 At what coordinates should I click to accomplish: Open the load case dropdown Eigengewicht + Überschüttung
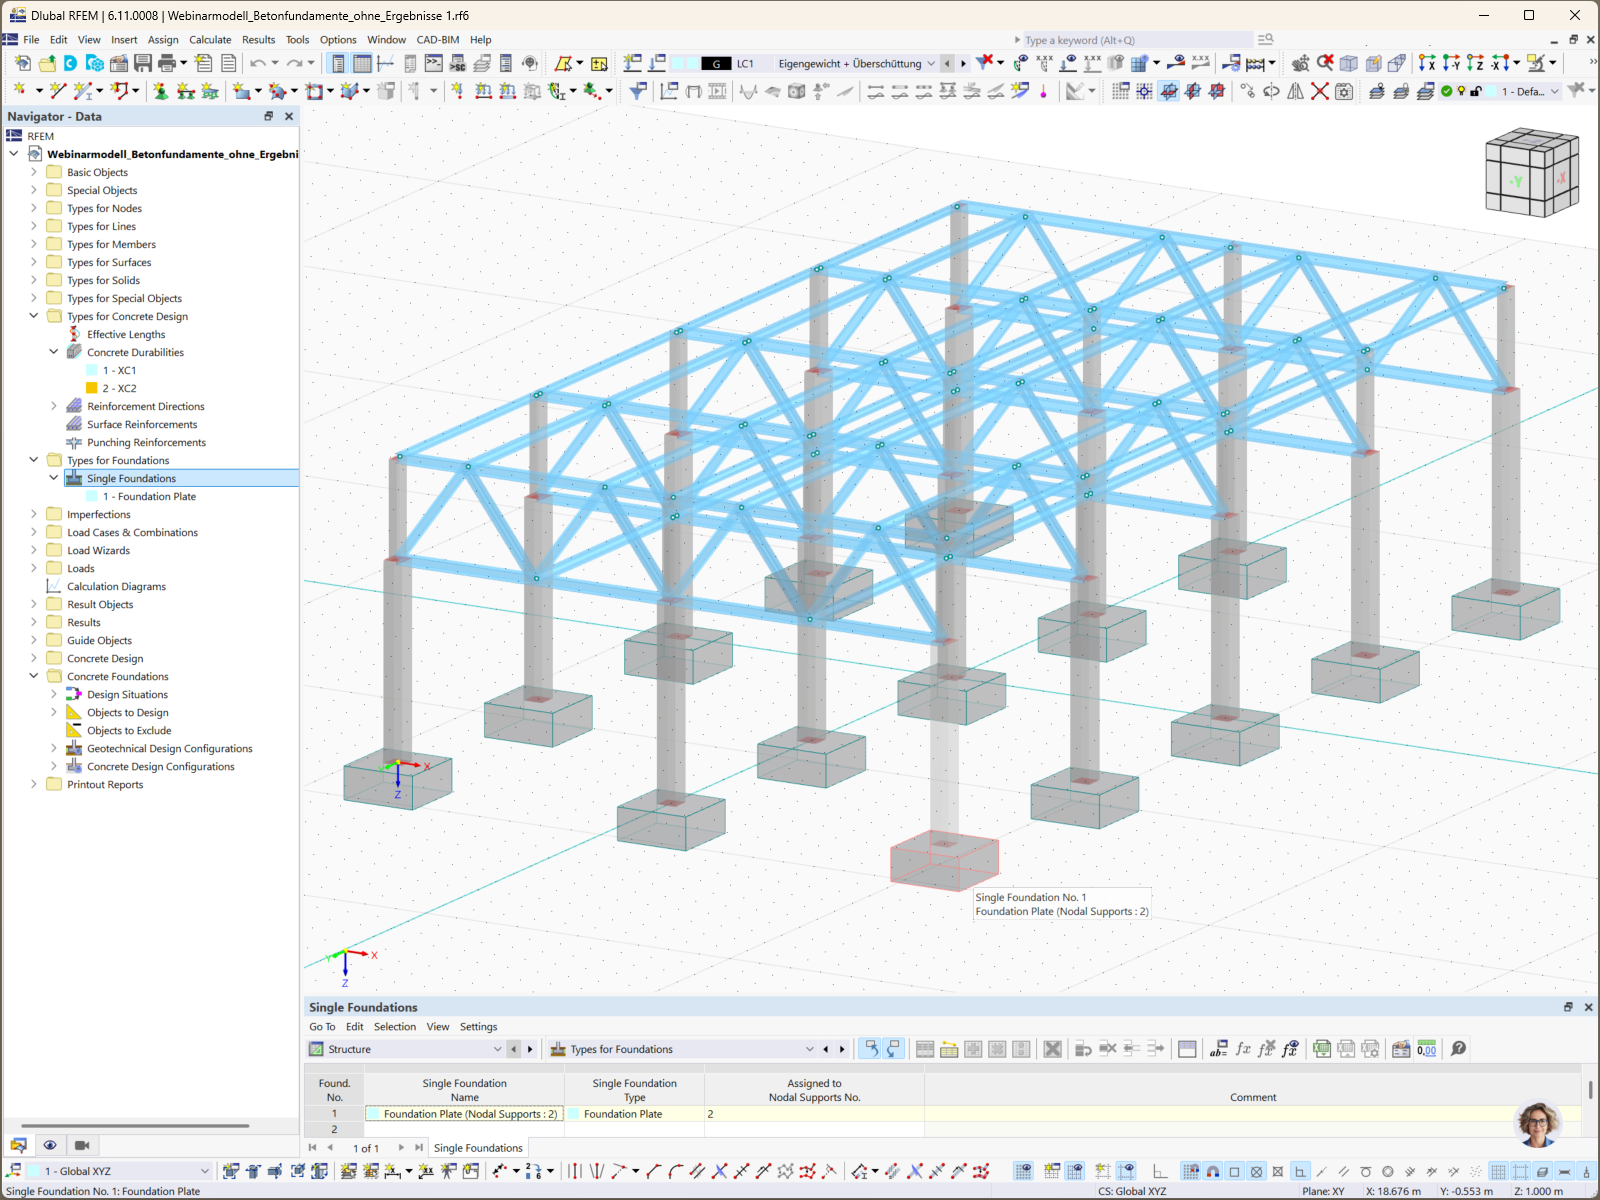pyautogui.click(x=931, y=63)
